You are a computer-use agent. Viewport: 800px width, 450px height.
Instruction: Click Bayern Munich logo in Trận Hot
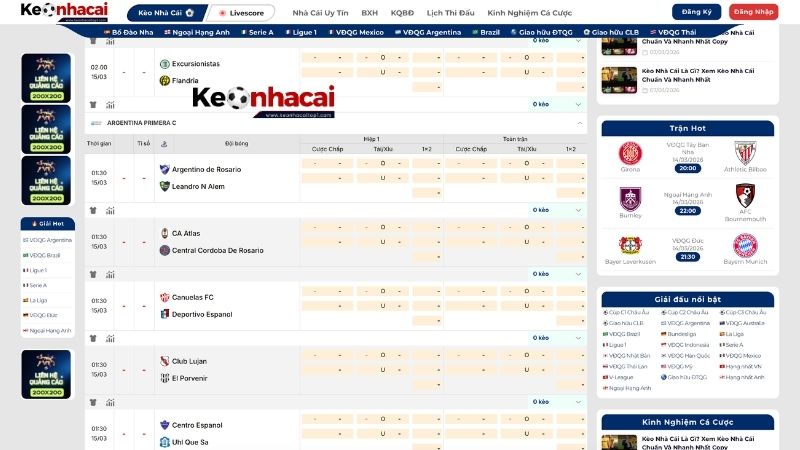pyautogui.click(x=745, y=245)
